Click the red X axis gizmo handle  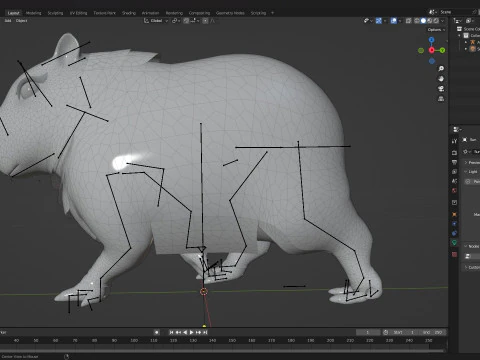click(x=432, y=50)
